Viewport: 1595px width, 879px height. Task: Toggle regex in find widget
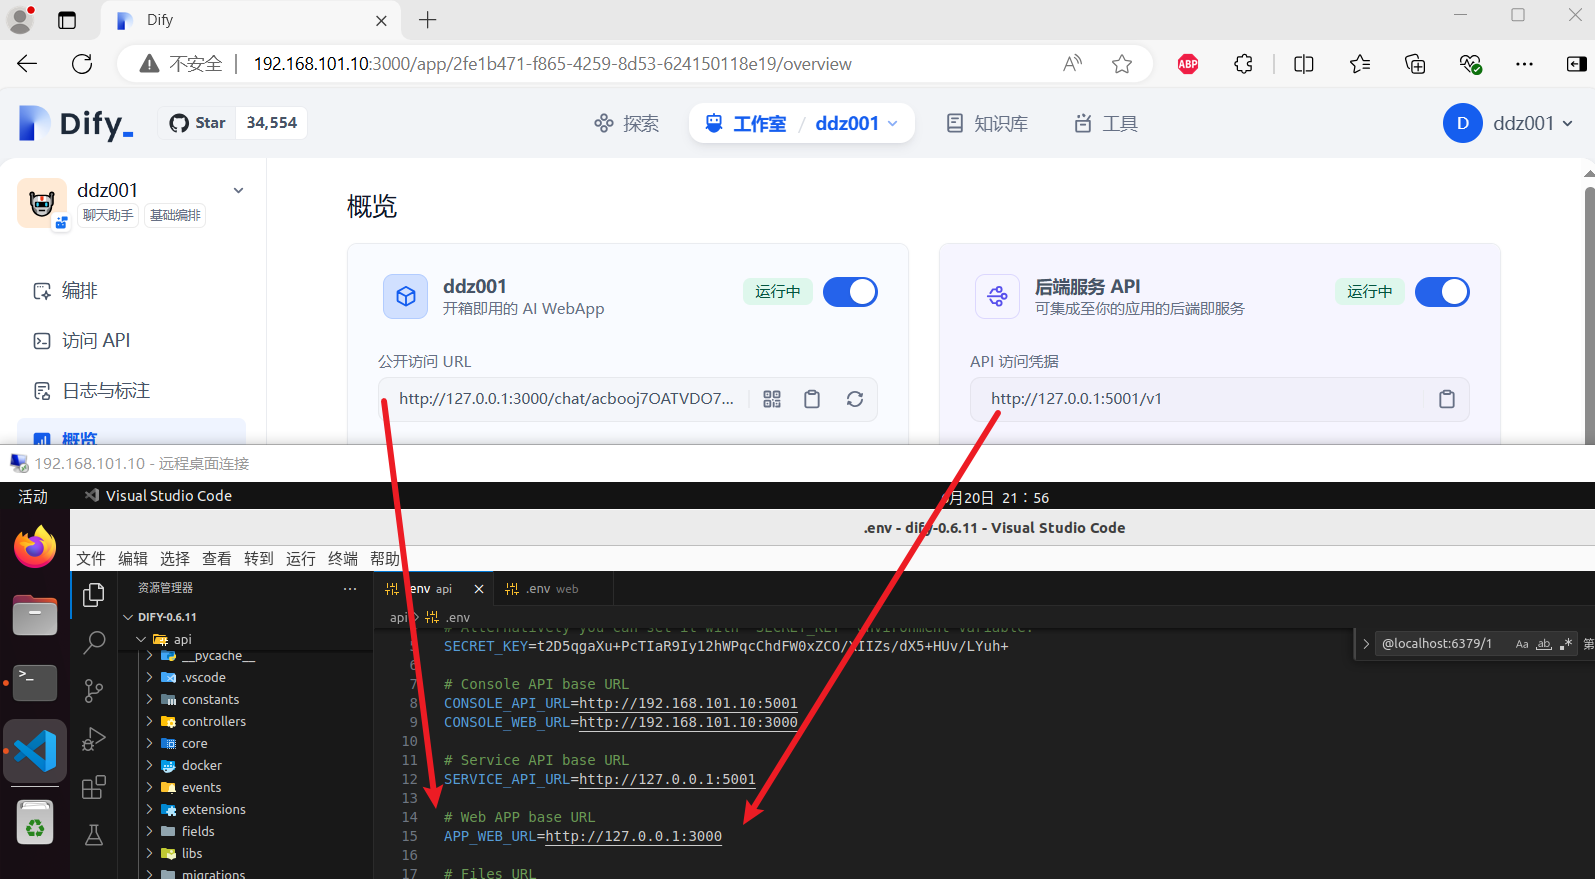point(1566,644)
